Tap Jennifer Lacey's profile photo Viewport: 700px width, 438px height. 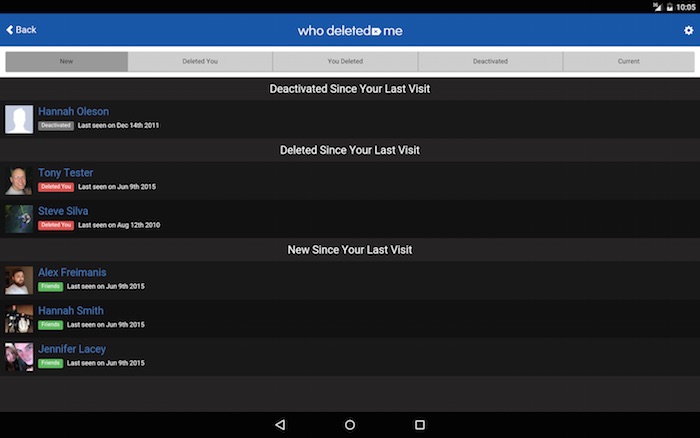pyautogui.click(x=19, y=357)
